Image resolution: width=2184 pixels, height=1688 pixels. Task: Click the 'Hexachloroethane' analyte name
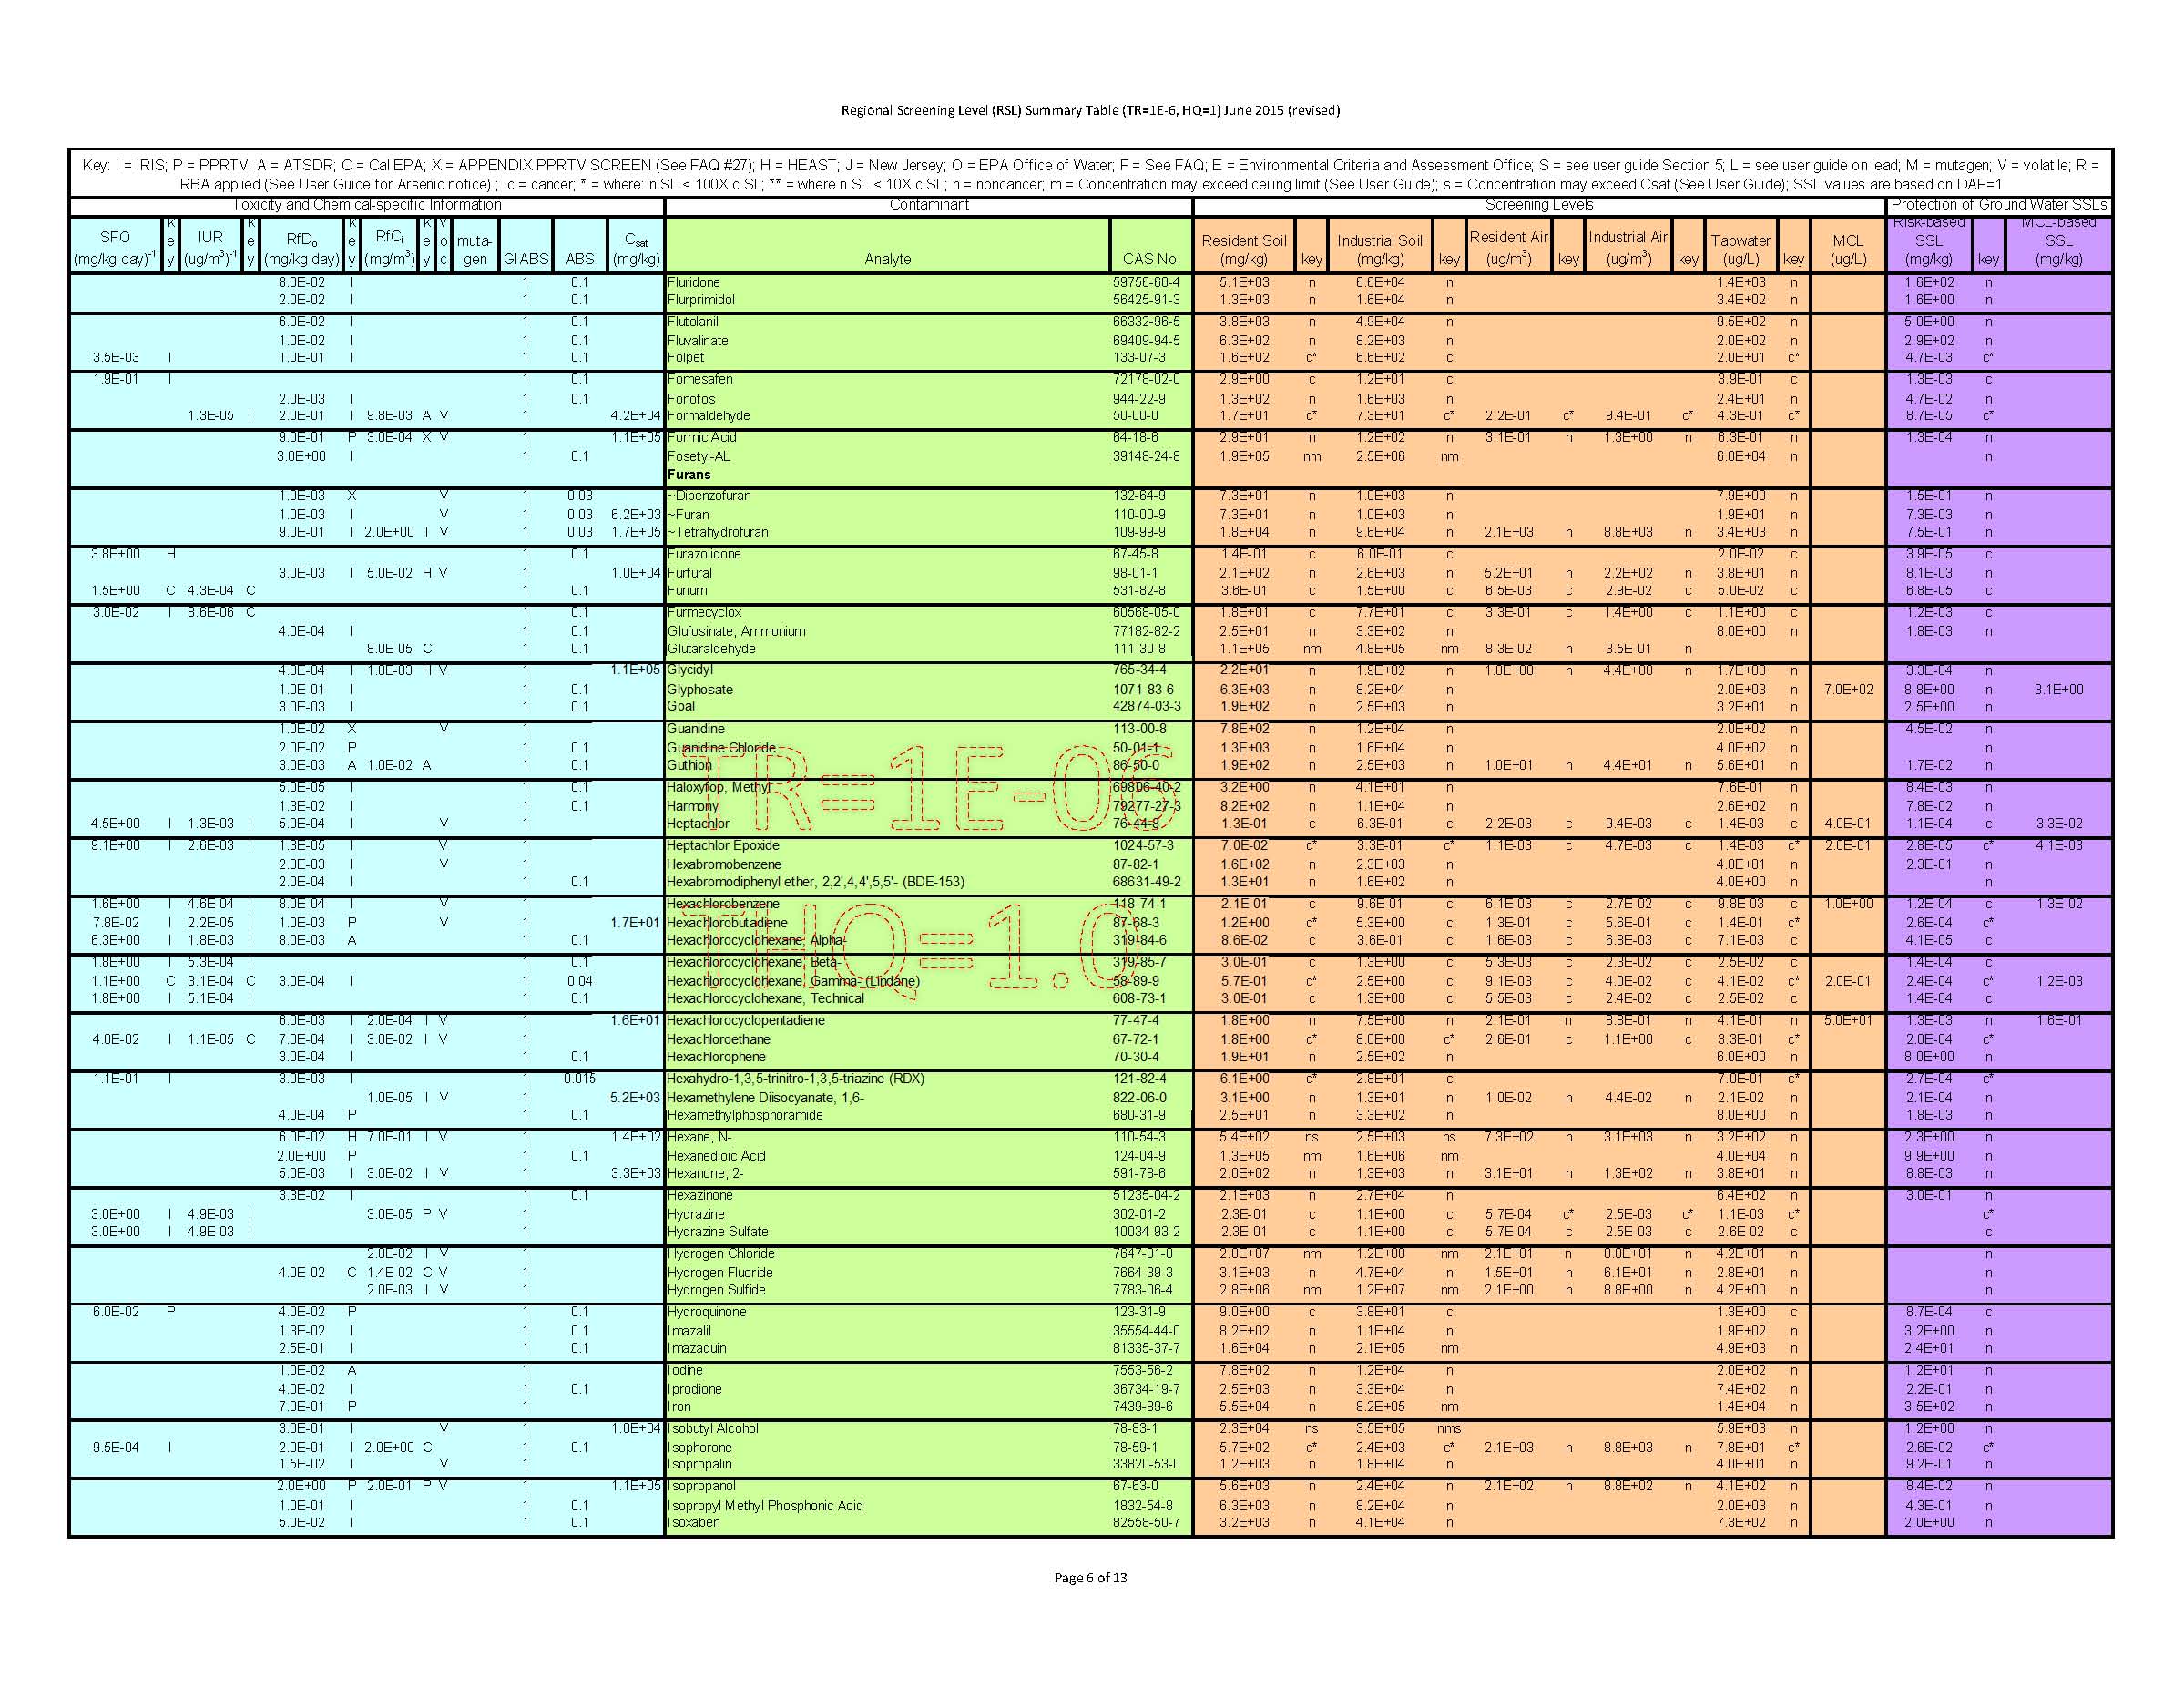pos(718,1040)
